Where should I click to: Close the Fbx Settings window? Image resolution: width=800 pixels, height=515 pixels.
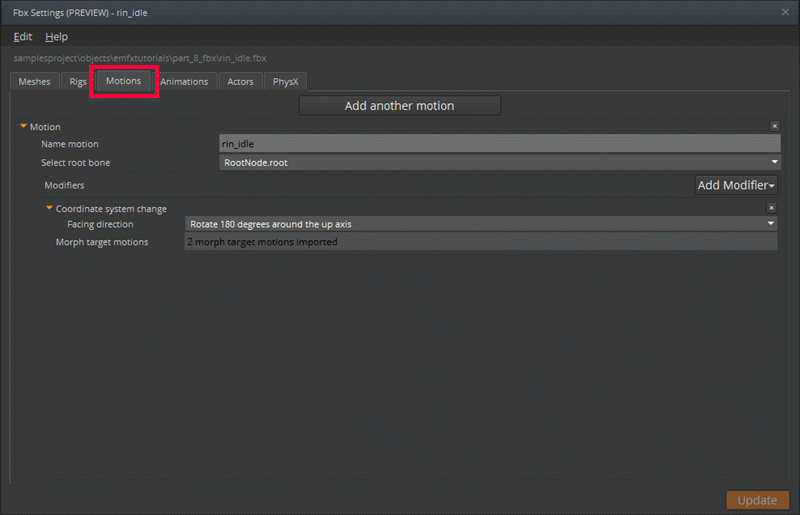pyautogui.click(x=785, y=11)
